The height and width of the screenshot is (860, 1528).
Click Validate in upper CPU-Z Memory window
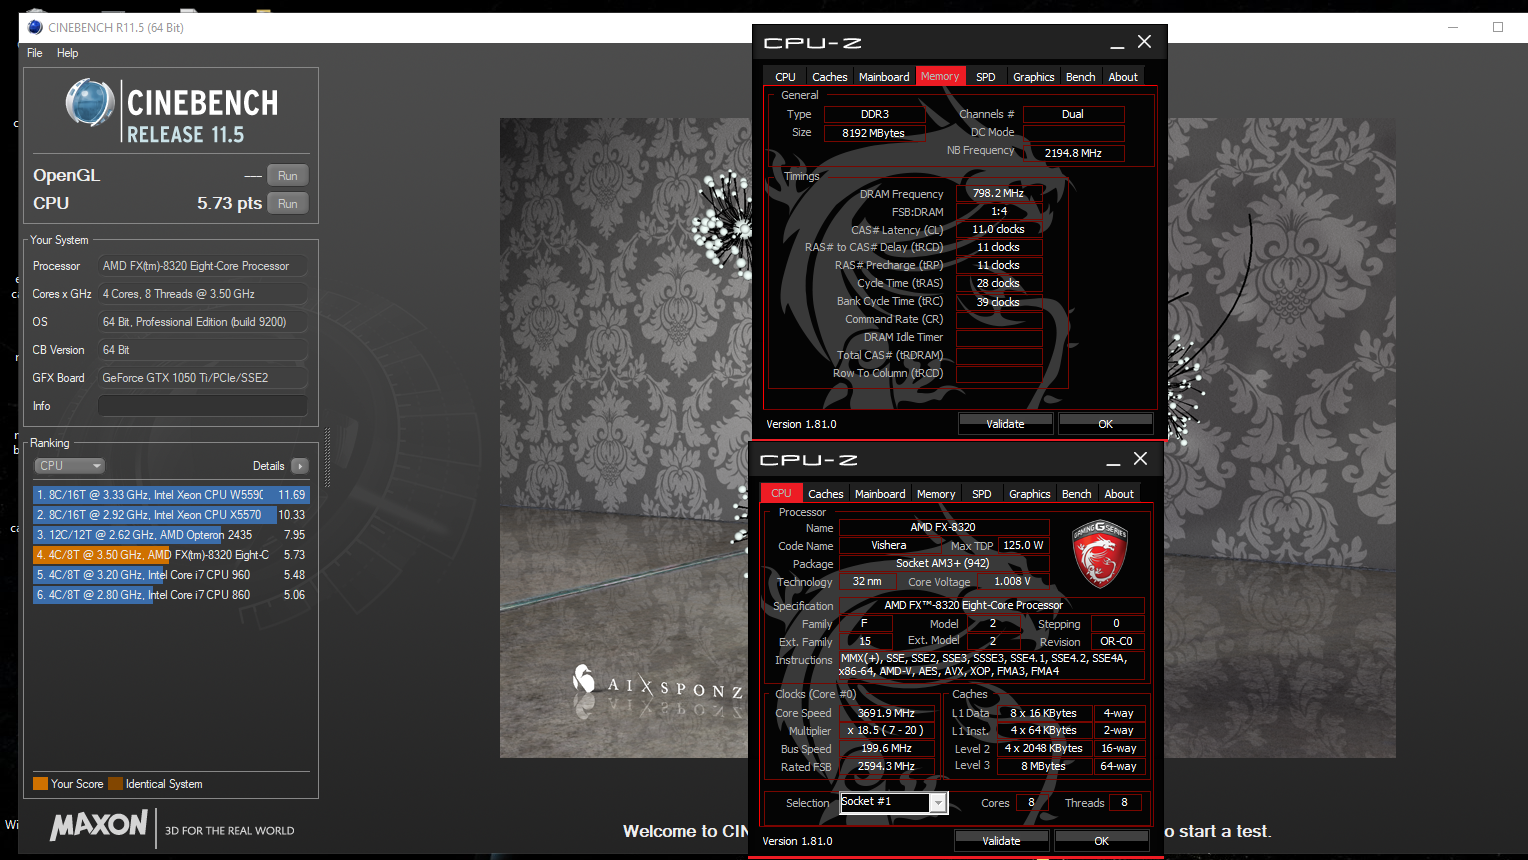[1005, 424]
